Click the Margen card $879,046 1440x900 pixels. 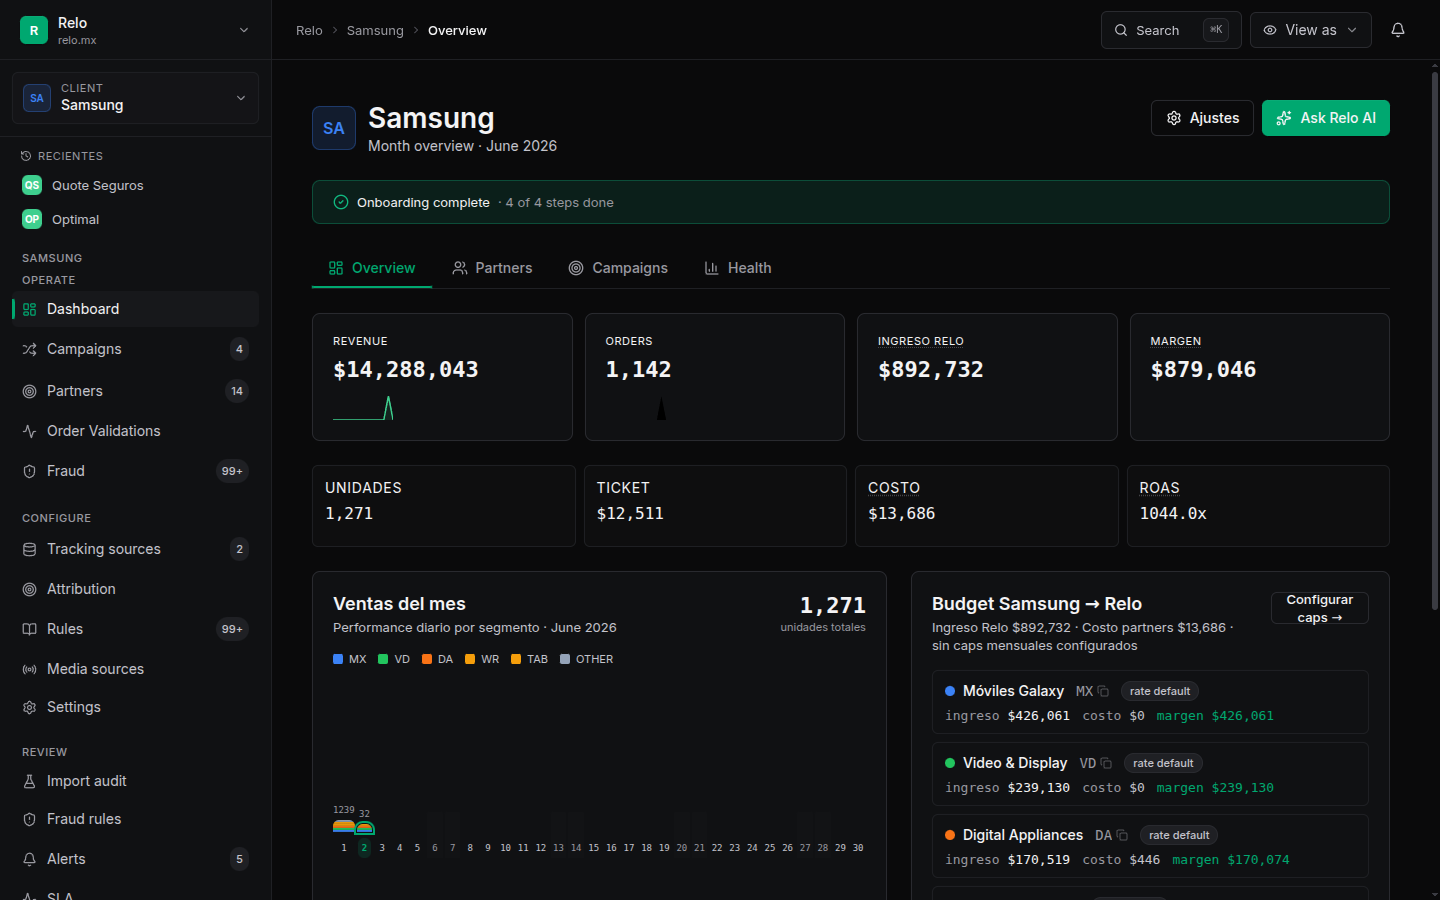click(1260, 377)
